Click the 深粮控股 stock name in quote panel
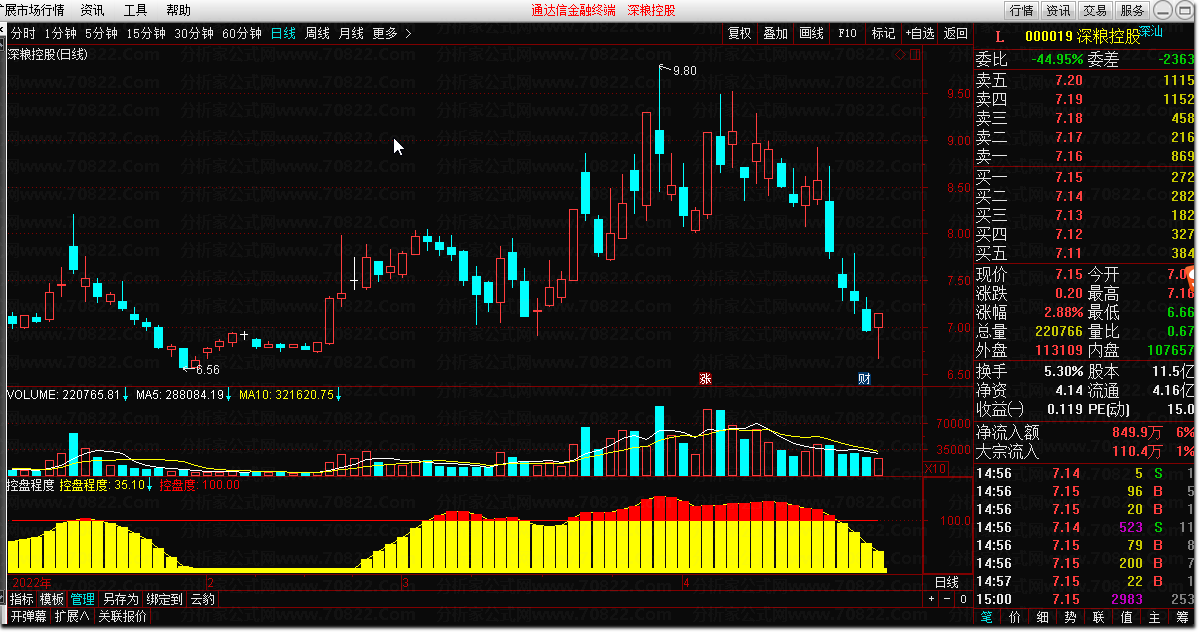The width and height of the screenshot is (1200, 632). [x=1107, y=37]
